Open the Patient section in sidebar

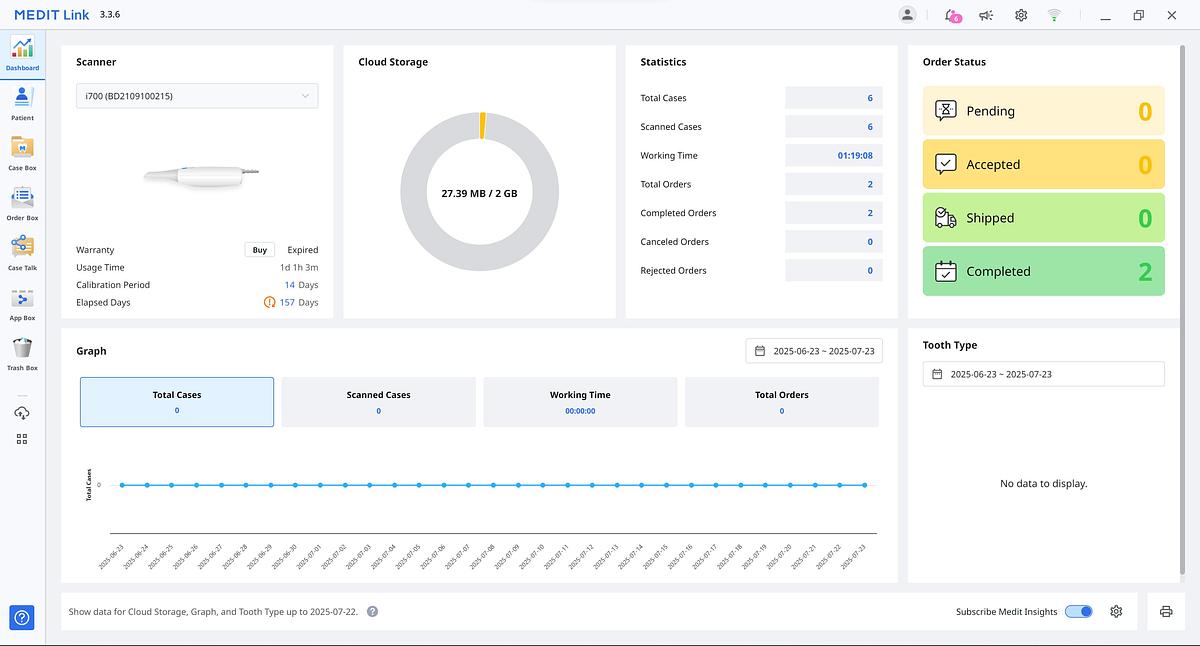click(22, 102)
